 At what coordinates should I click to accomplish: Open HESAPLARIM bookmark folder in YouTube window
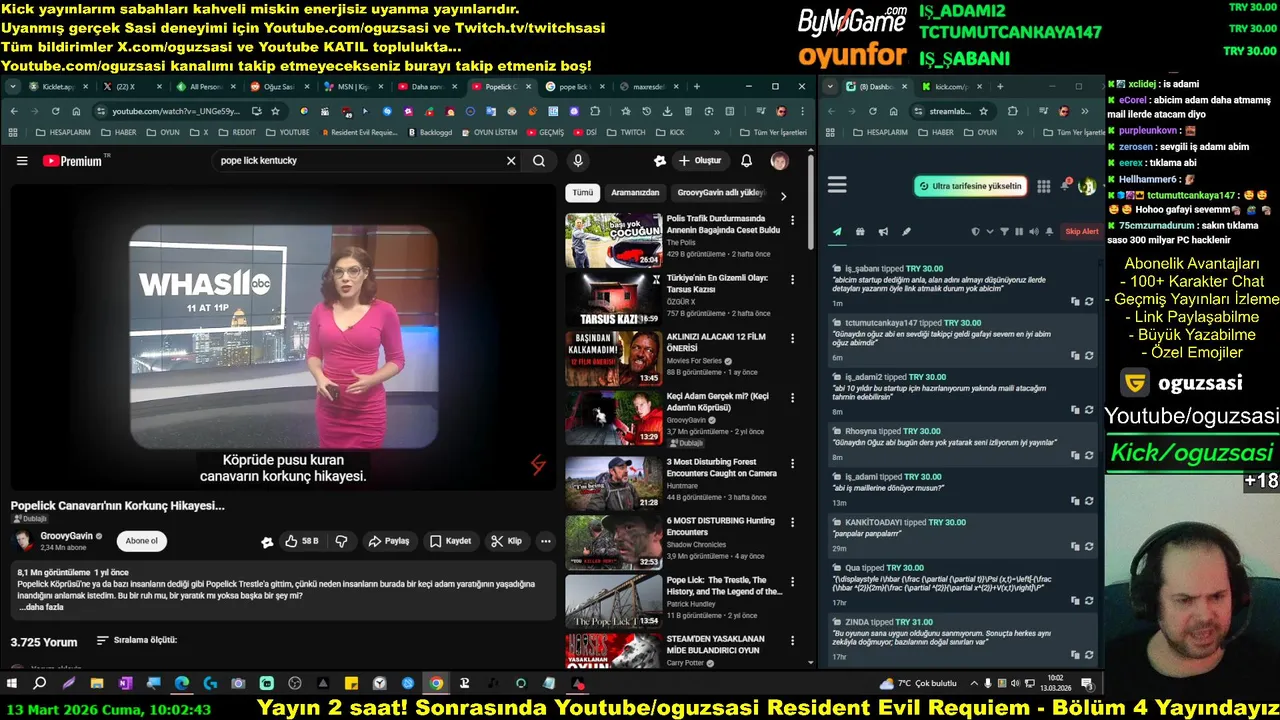[64, 132]
